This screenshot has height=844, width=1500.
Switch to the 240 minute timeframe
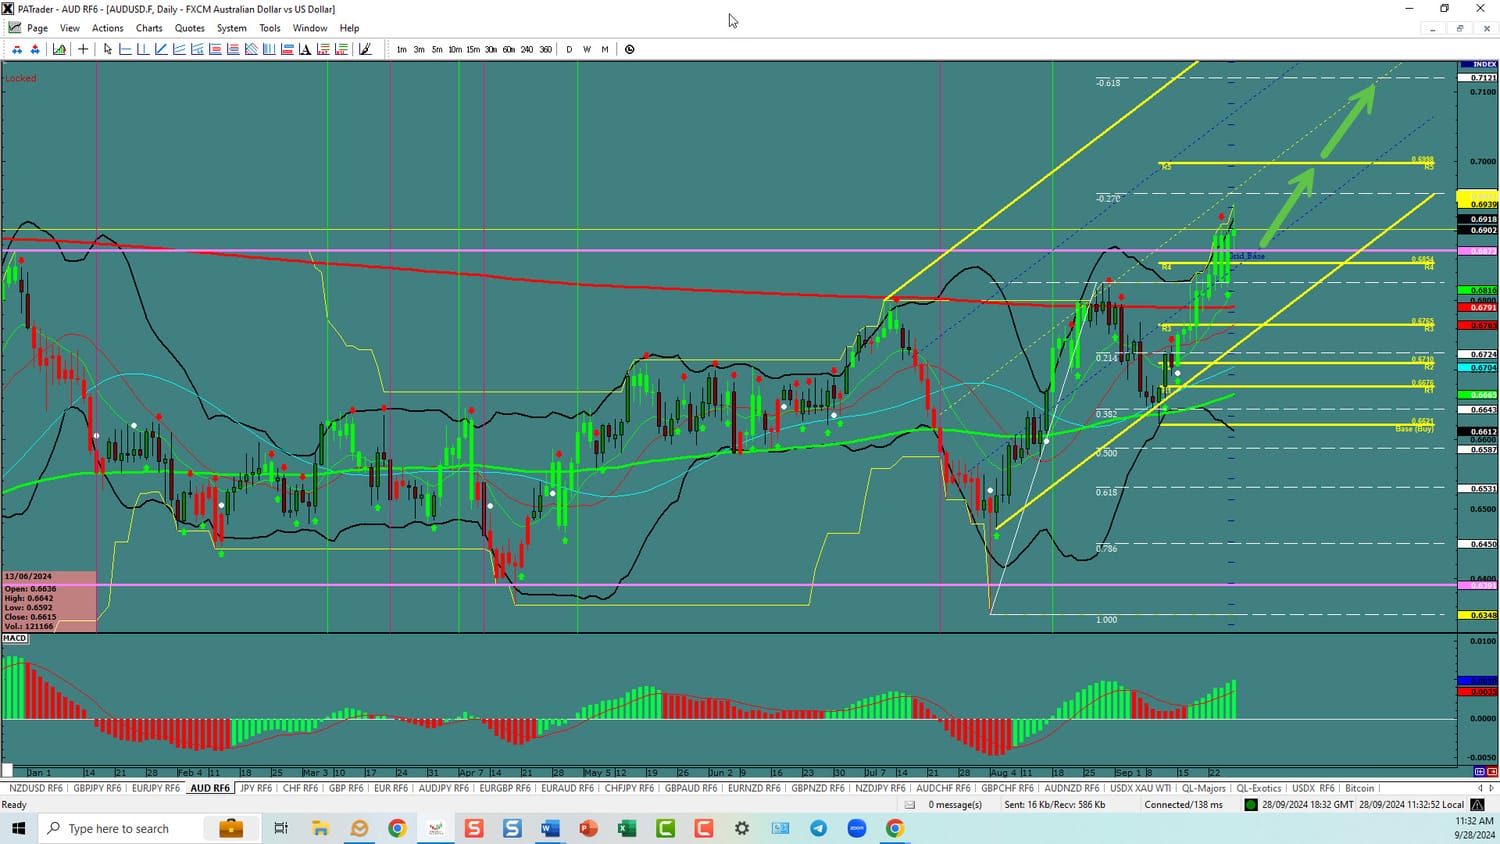[527, 49]
